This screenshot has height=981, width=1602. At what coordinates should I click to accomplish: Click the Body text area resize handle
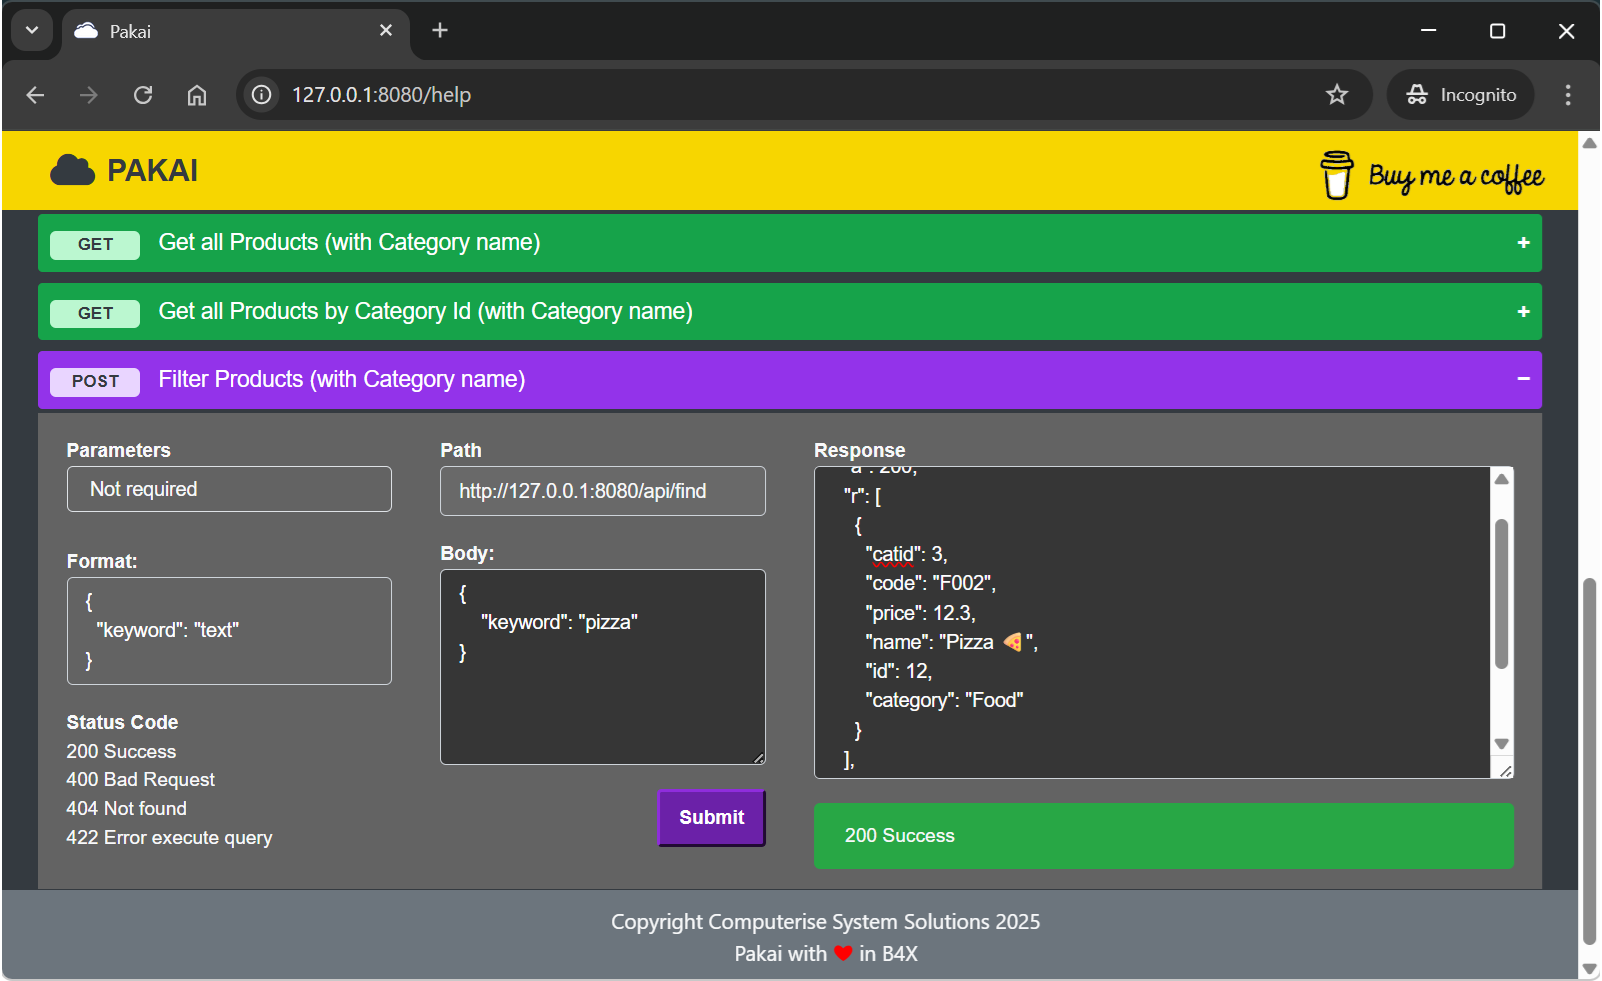pos(759,758)
